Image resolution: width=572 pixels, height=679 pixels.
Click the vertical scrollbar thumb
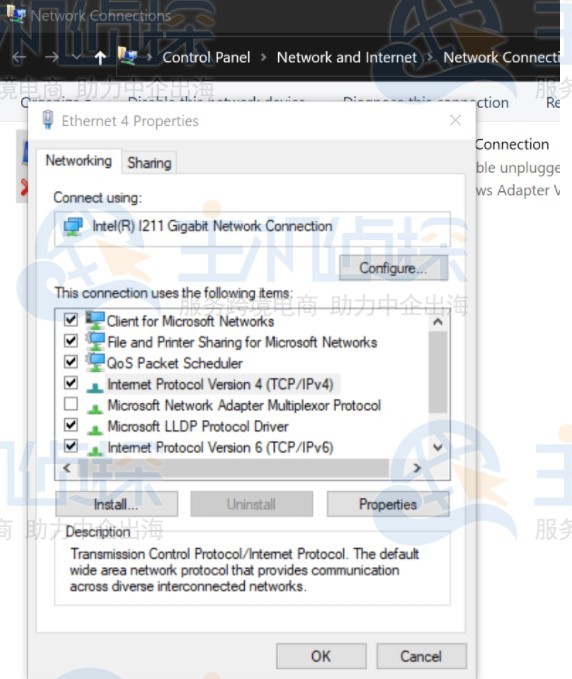(x=438, y=372)
